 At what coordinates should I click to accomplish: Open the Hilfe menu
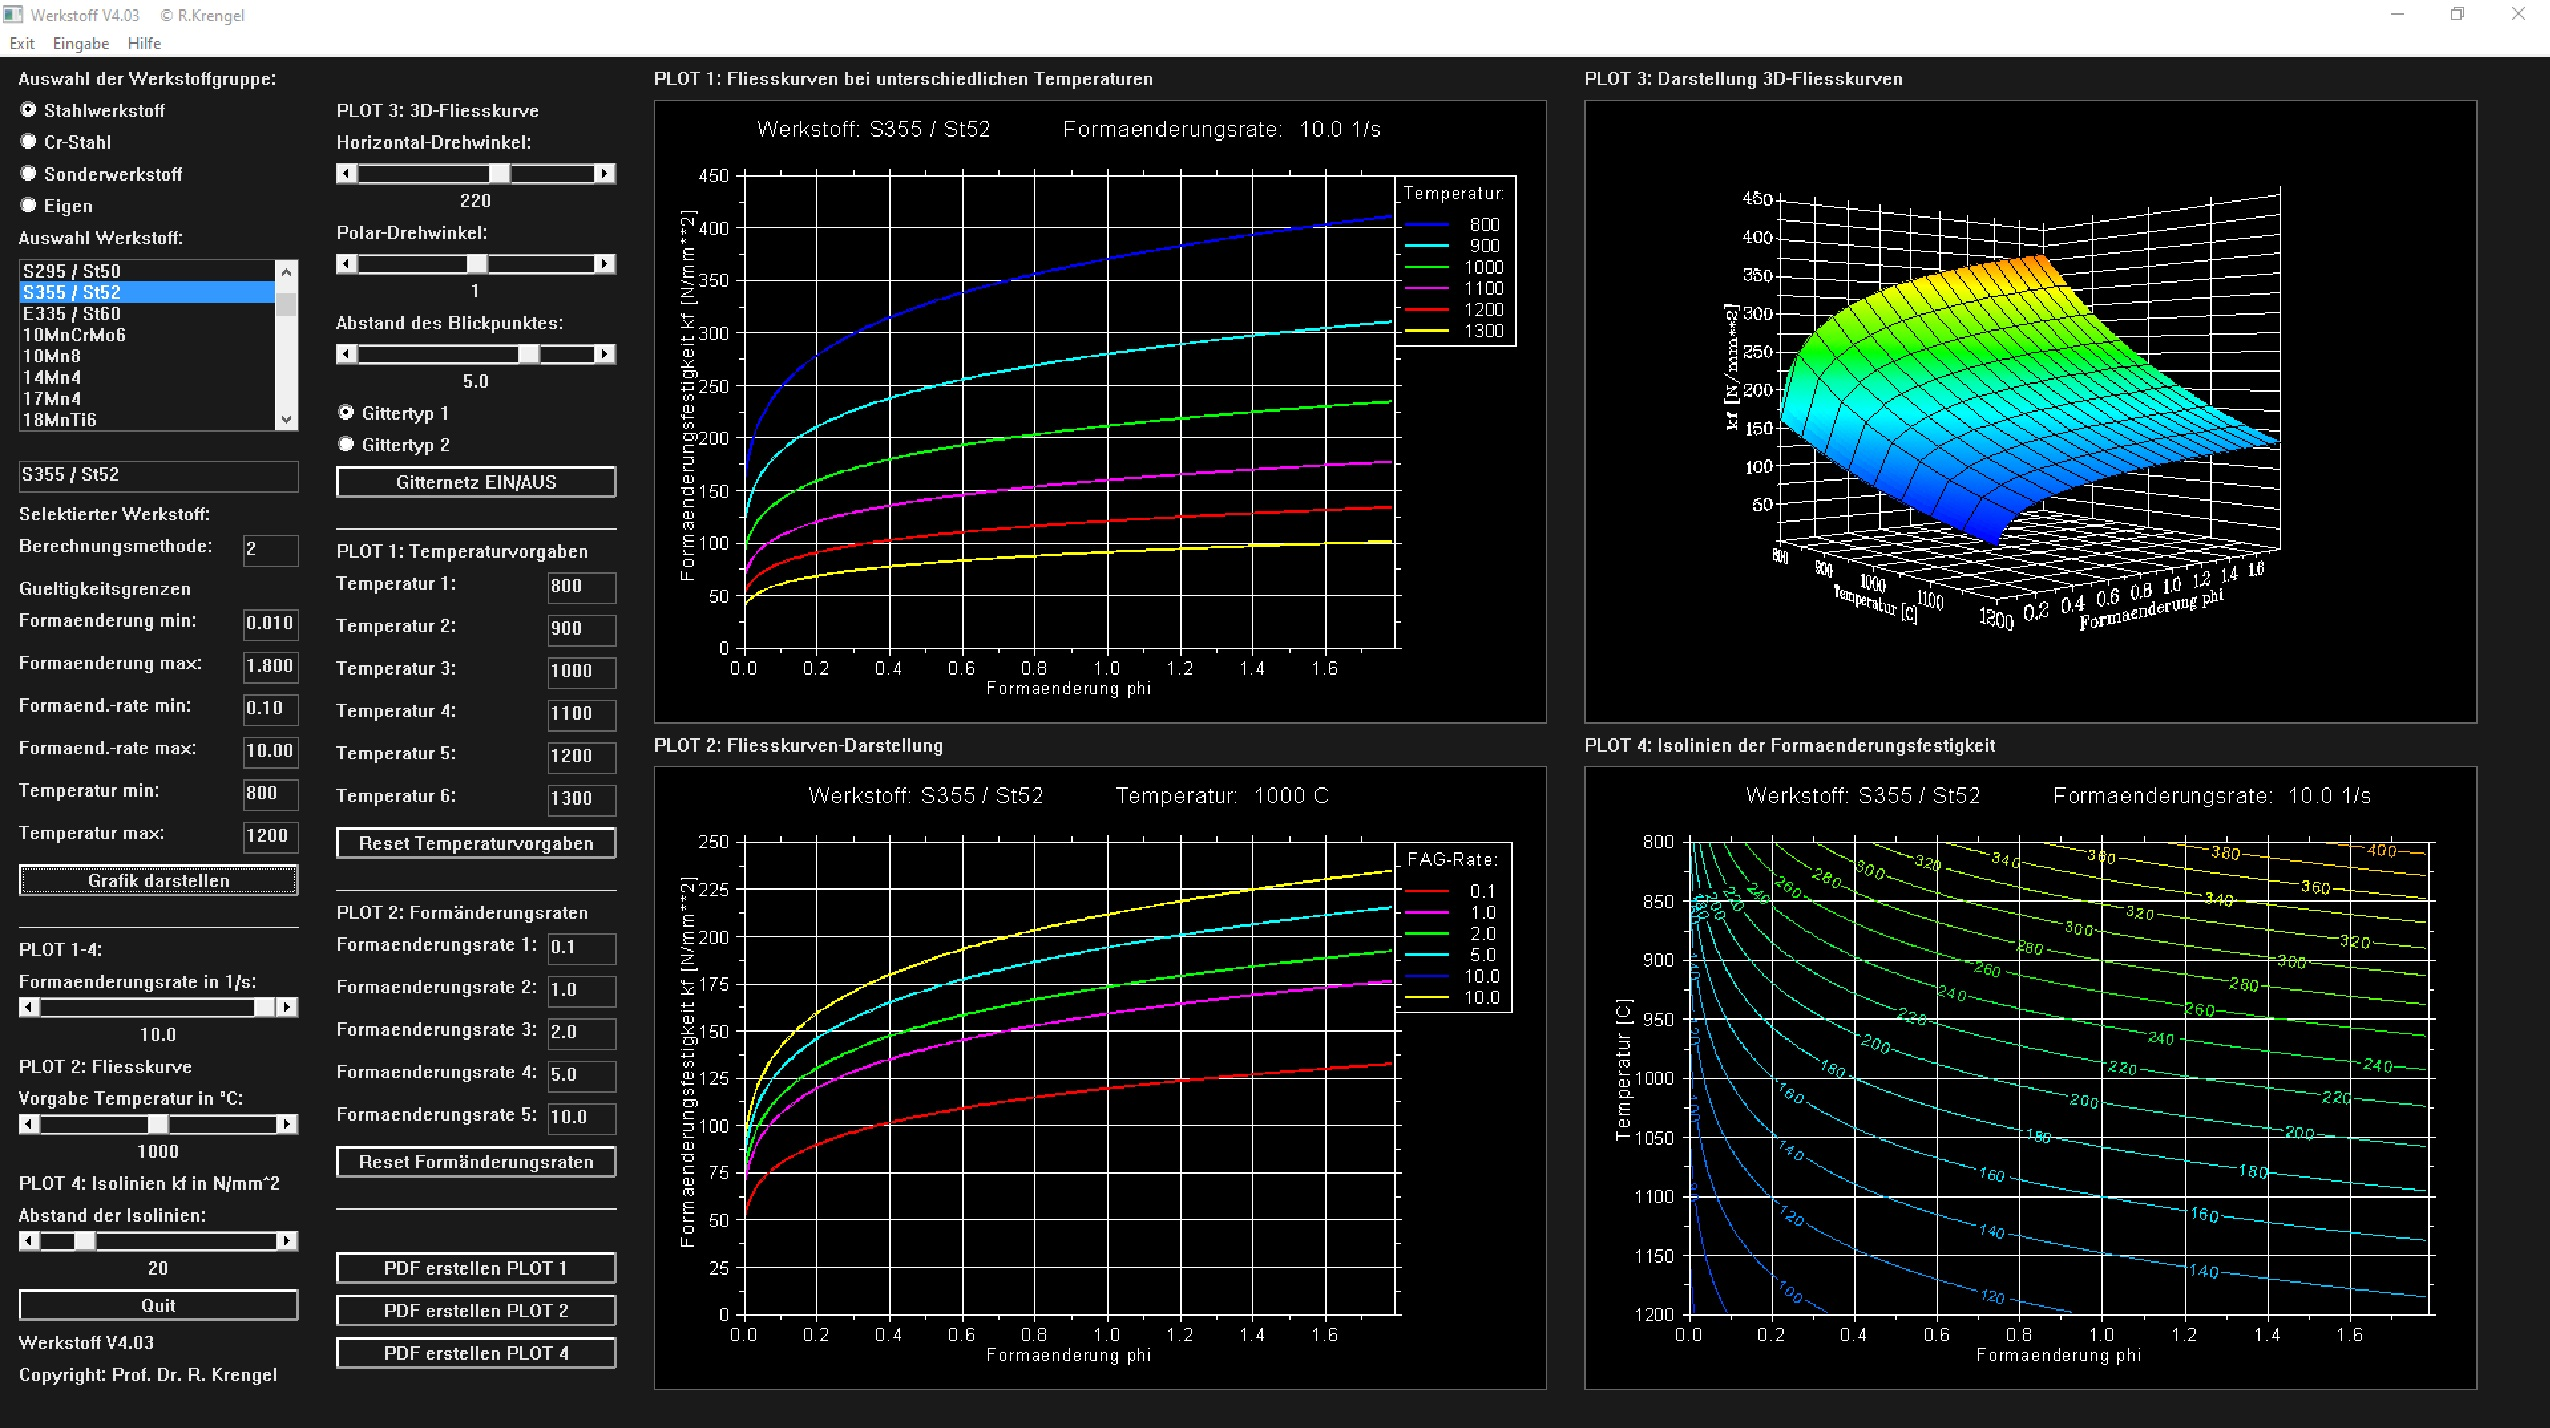[x=144, y=43]
